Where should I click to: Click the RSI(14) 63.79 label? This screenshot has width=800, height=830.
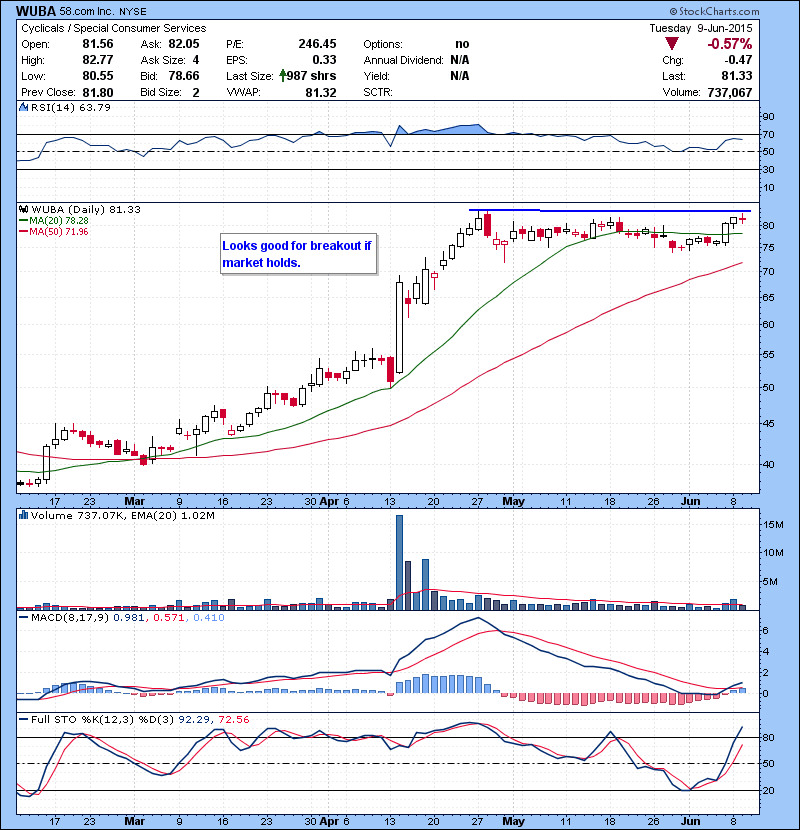point(70,107)
